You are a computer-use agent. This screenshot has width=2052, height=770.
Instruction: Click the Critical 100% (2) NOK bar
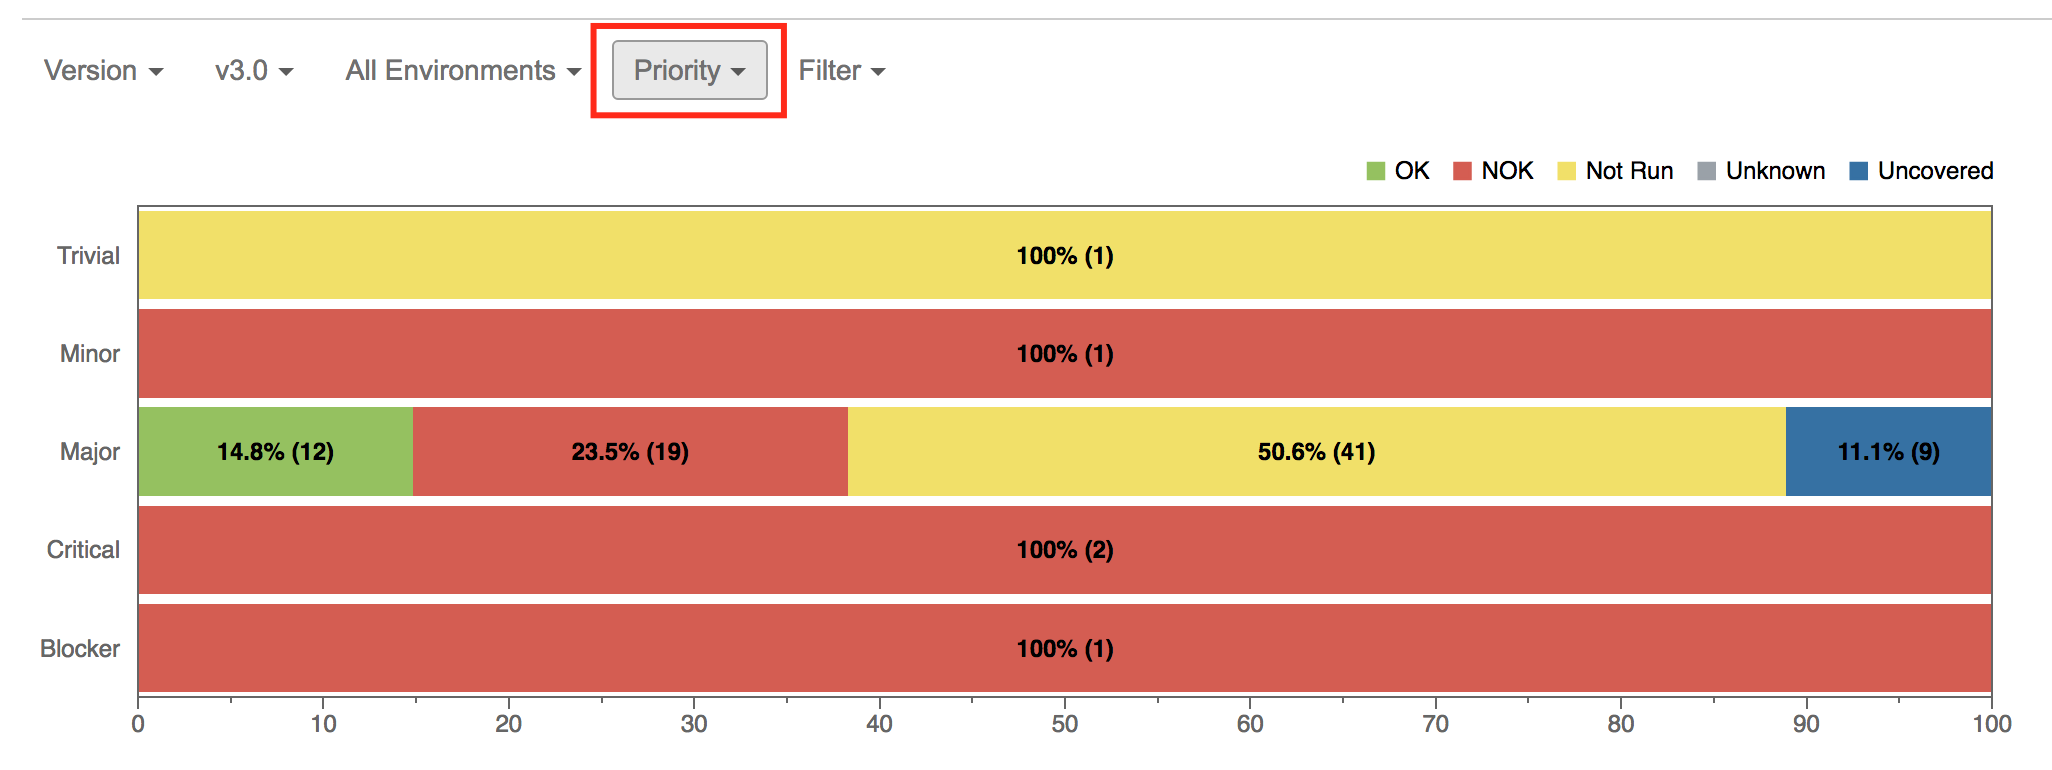click(1065, 549)
